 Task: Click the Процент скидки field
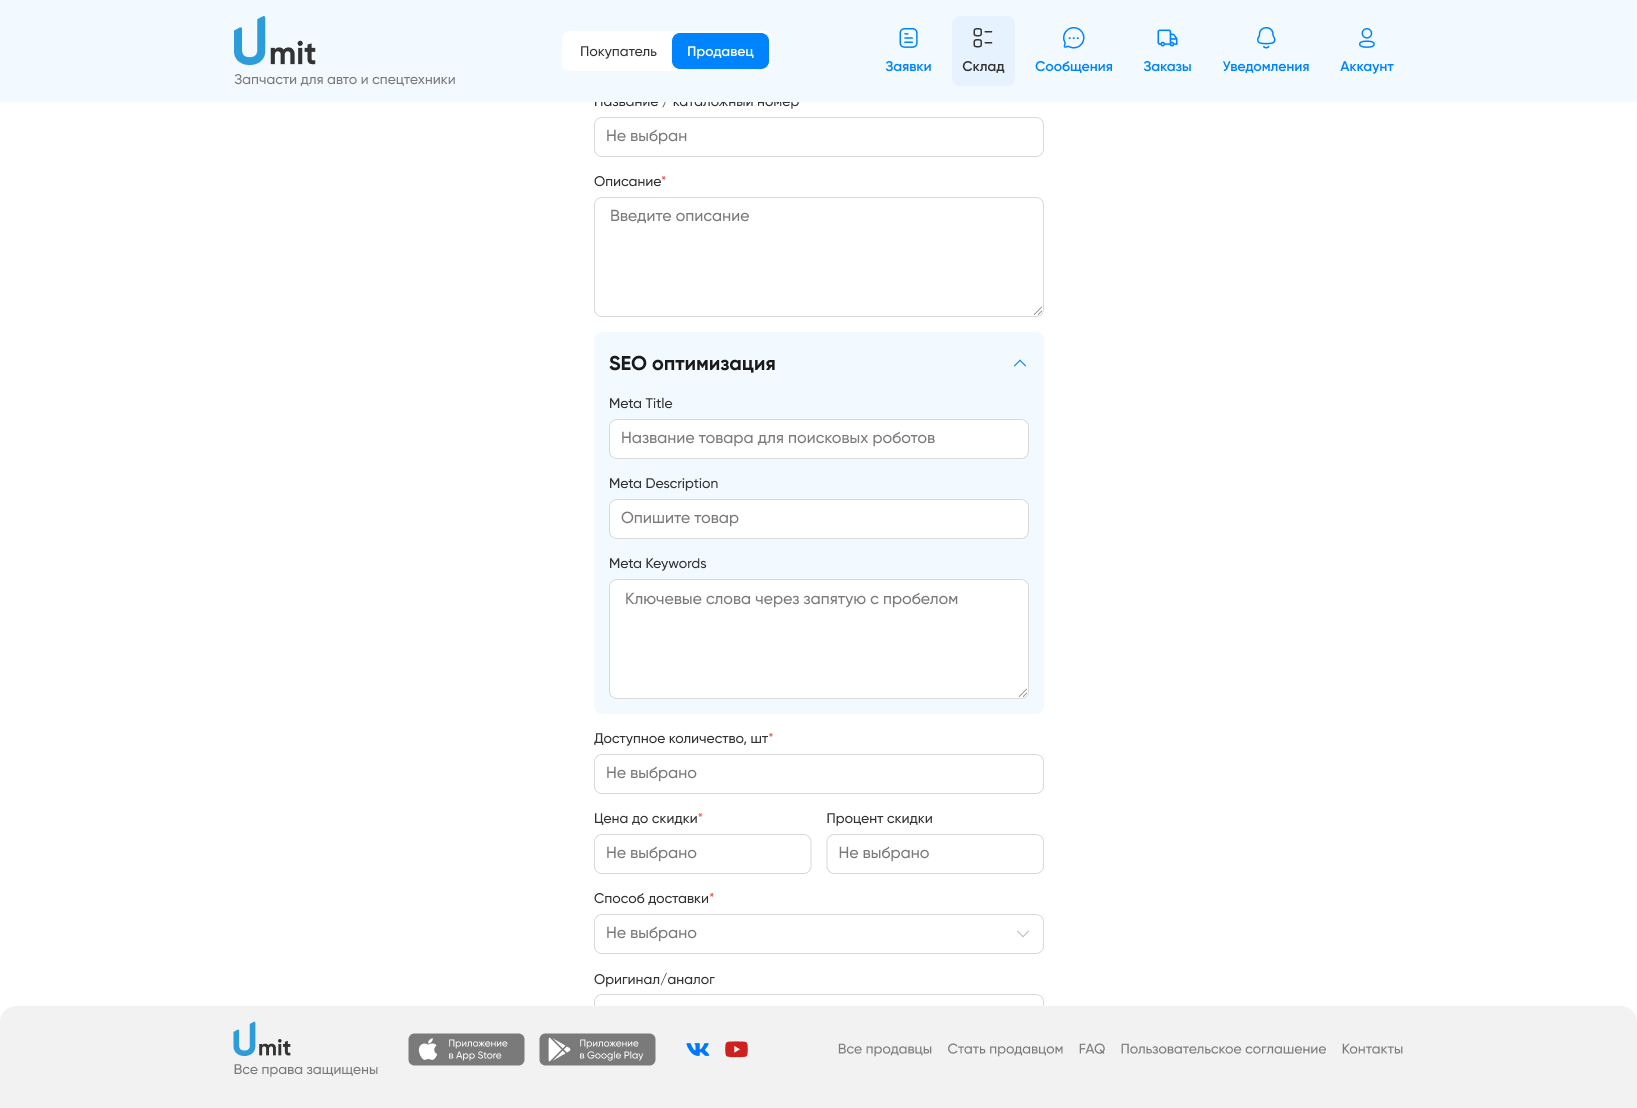935,854
